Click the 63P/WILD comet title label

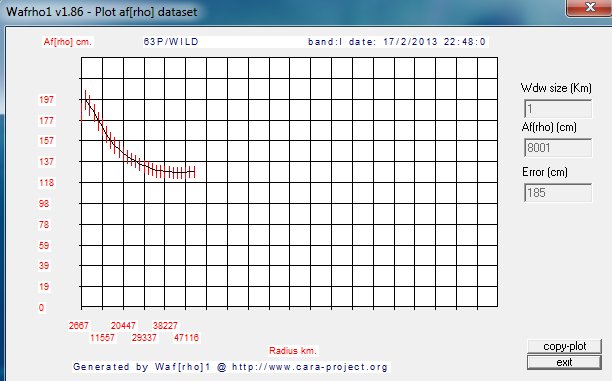tap(171, 42)
